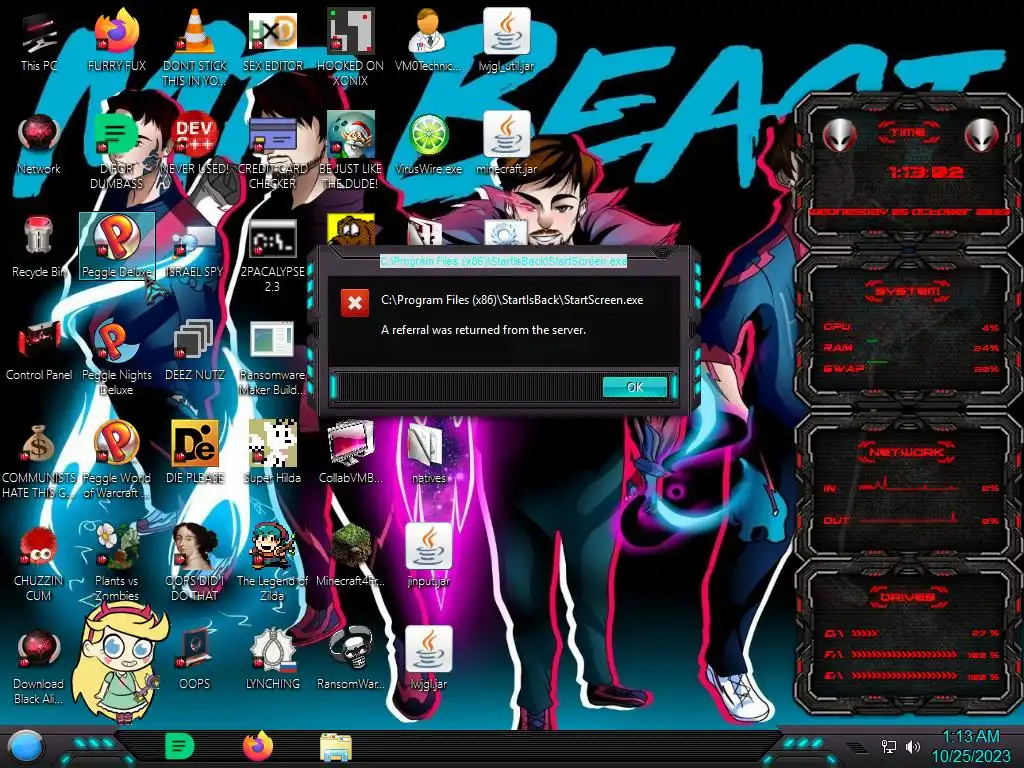This screenshot has width=1024, height=768.
Task: Select the Peggle Deluxe icon
Action: 117,246
